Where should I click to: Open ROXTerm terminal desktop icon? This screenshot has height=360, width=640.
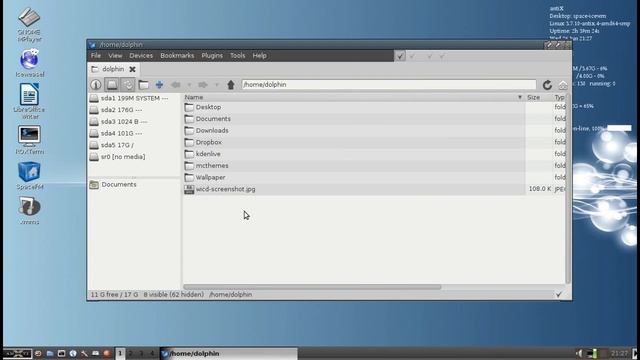pyautogui.click(x=29, y=140)
